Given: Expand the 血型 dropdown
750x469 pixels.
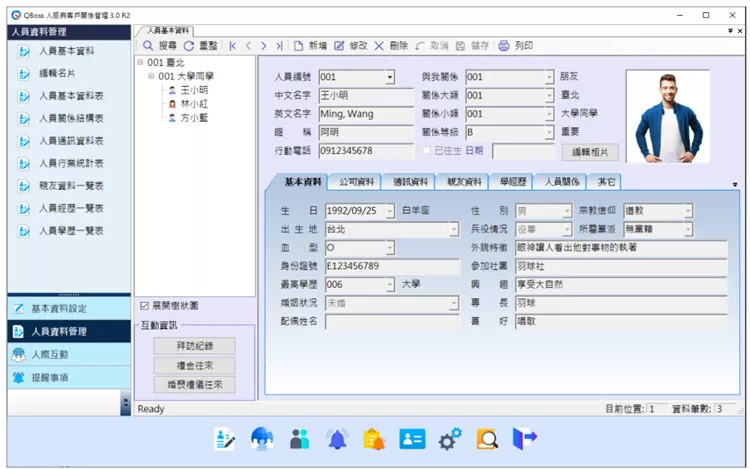Looking at the screenshot, I should [x=453, y=248].
